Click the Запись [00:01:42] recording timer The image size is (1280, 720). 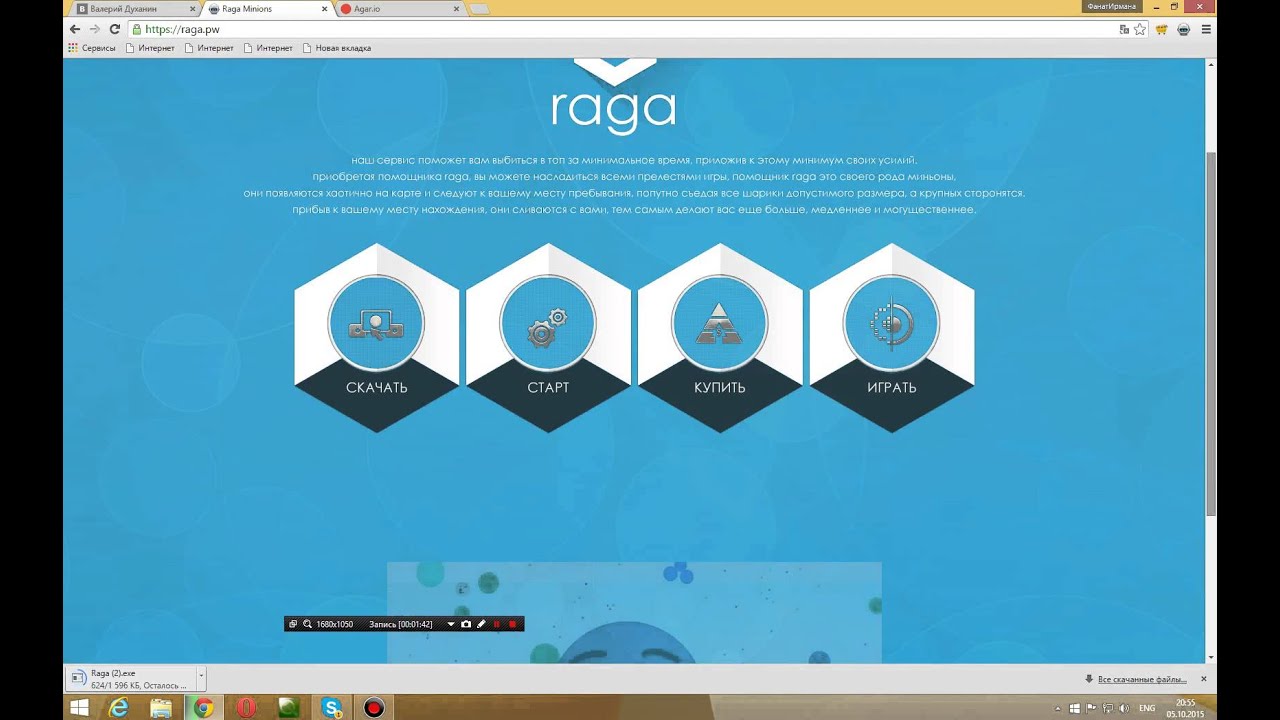point(401,624)
